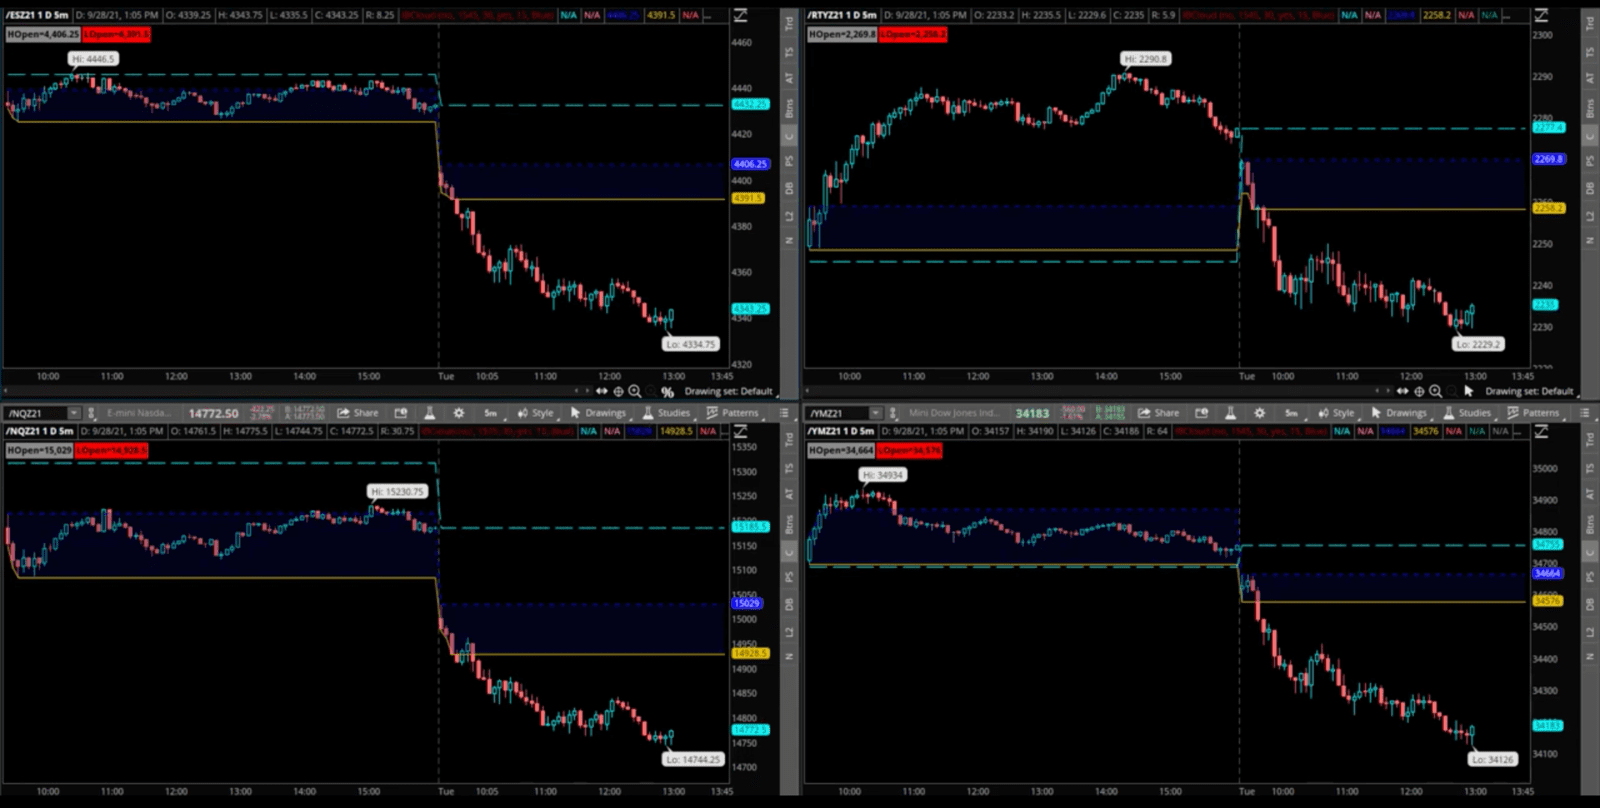This screenshot has height=808, width=1600.
Task: Open the Style menu in /YMZ21 toolbar
Action: click(1336, 413)
